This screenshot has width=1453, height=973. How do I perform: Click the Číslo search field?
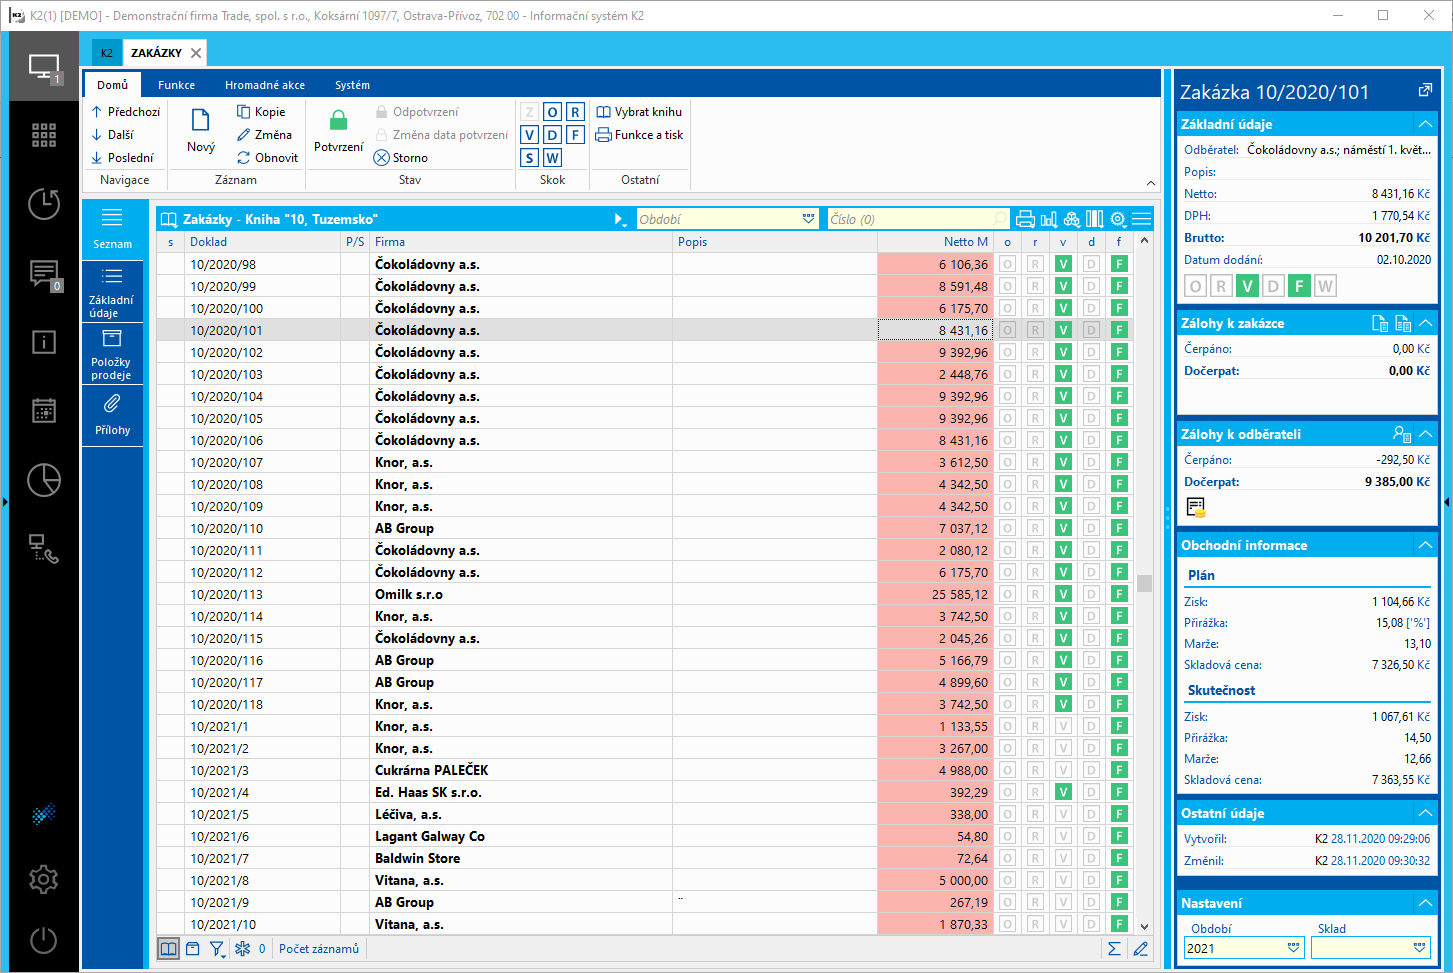coord(918,219)
